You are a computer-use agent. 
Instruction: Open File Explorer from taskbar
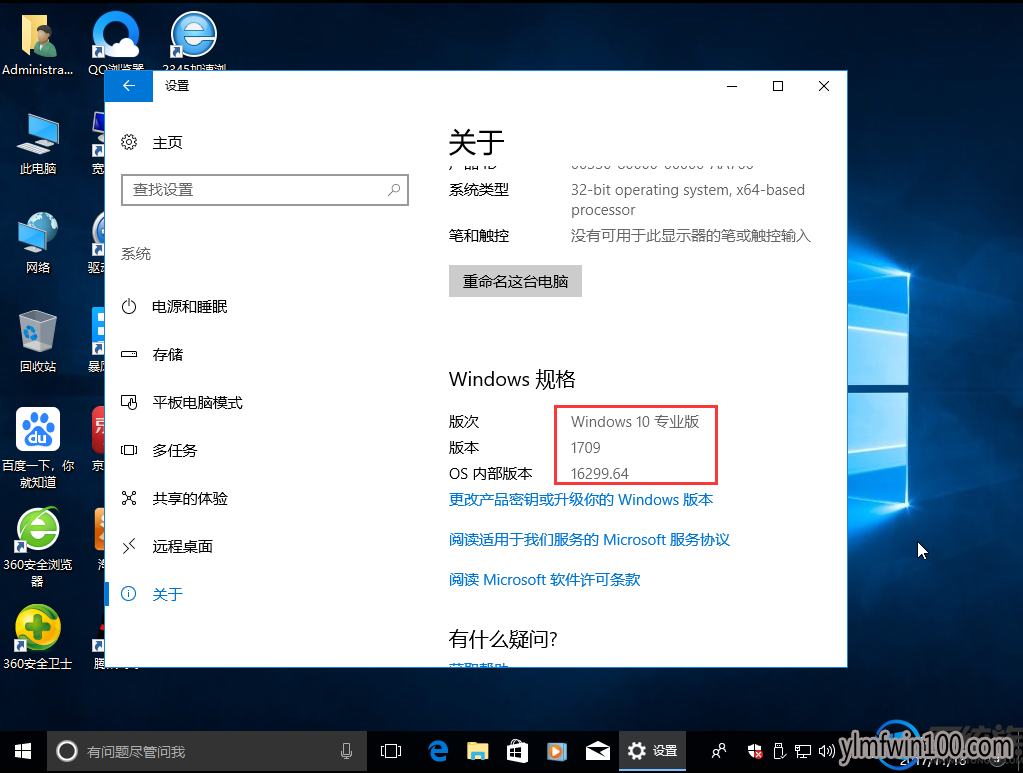pos(478,751)
